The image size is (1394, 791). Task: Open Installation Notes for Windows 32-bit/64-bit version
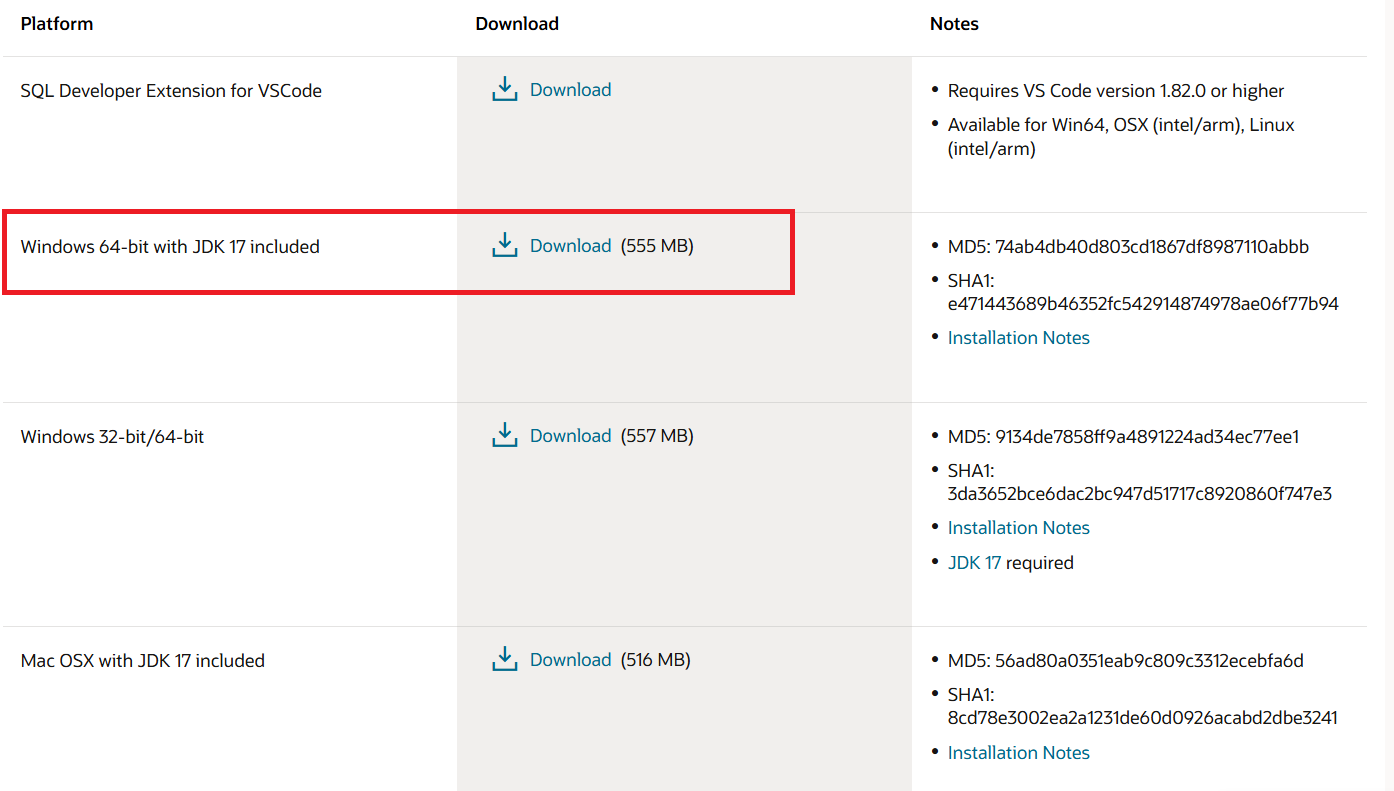point(1018,527)
